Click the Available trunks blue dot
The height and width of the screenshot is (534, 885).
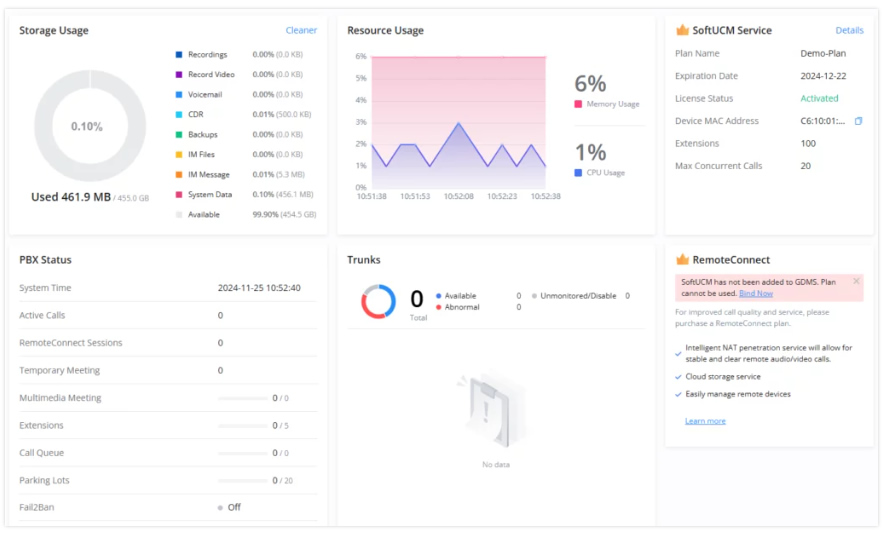pyautogui.click(x=439, y=296)
